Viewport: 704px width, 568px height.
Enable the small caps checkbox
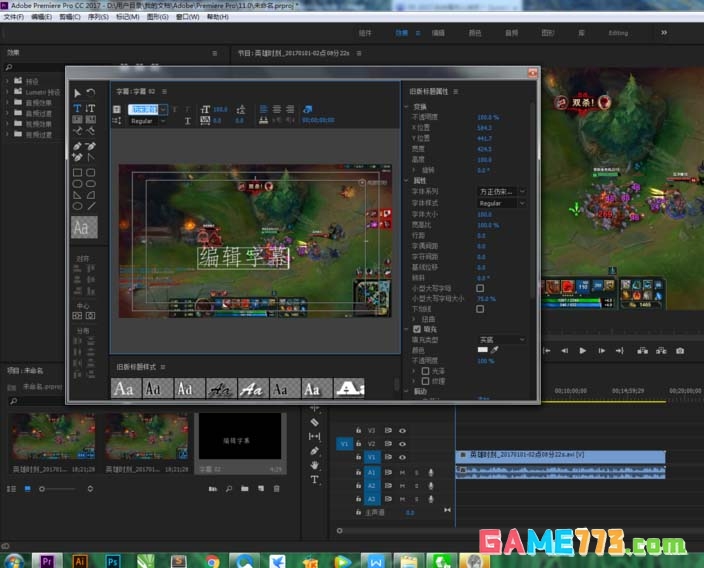(480, 288)
